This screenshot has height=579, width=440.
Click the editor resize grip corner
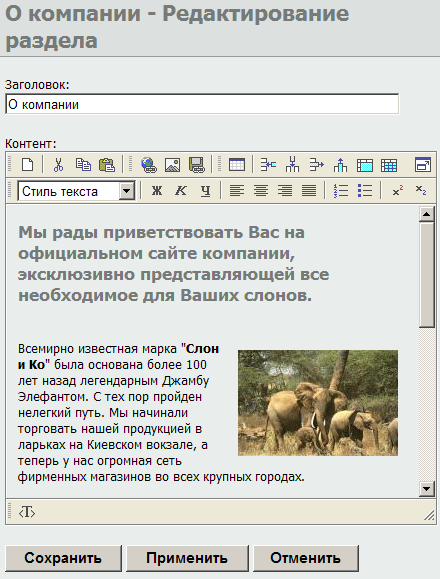click(429, 515)
